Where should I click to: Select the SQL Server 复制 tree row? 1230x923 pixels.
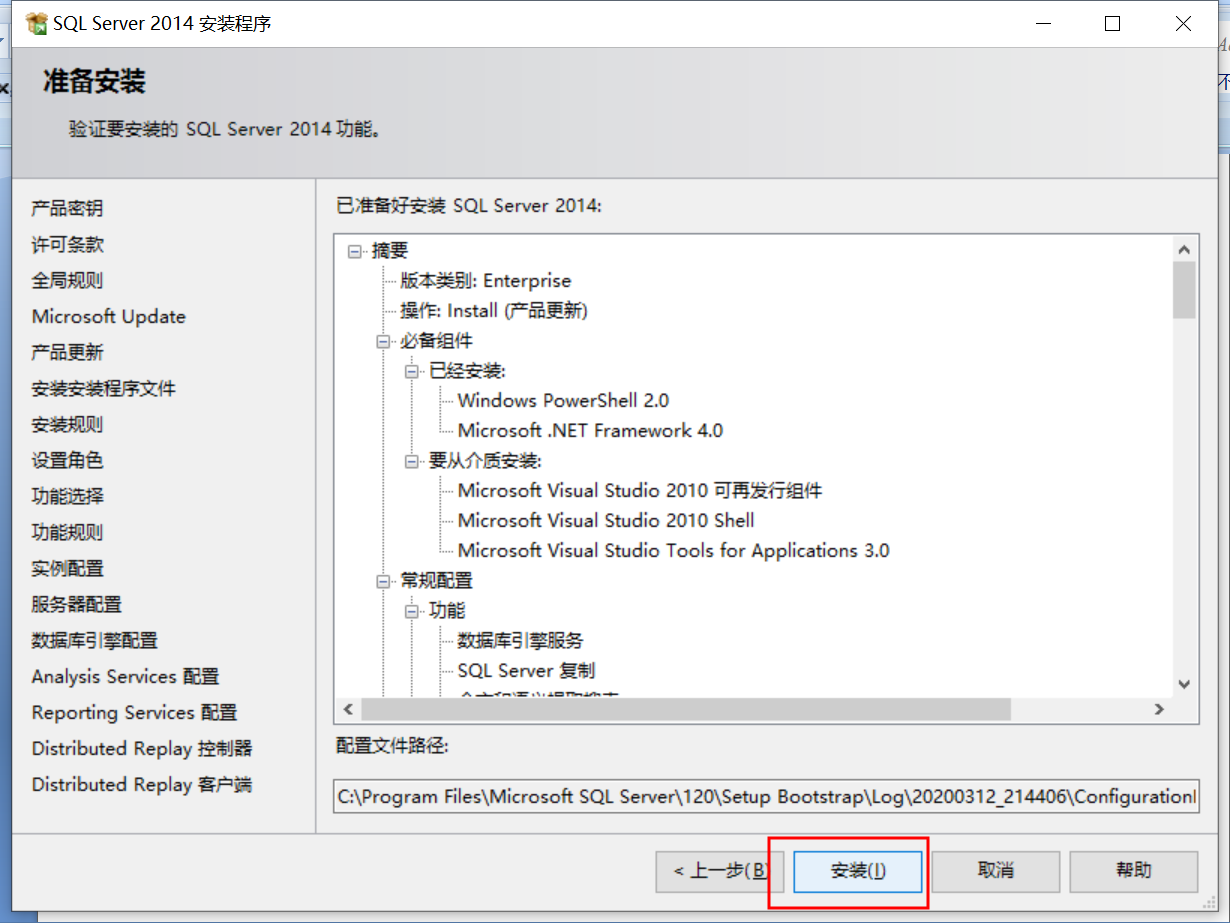click(527, 671)
